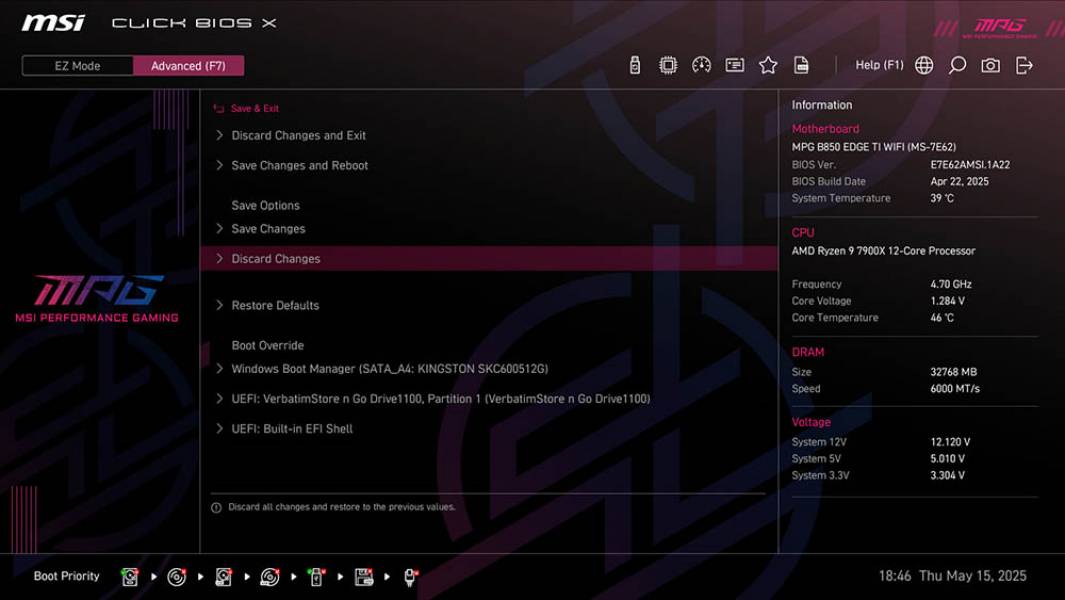
Task: Select the USB CD/DVD boot priority icon
Action: point(270,577)
